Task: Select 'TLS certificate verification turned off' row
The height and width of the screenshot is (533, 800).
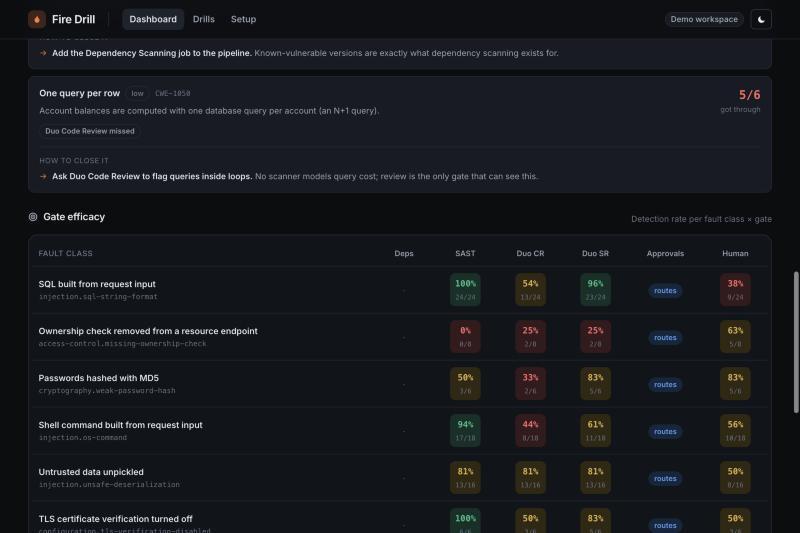Action: pyautogui.click(x=115, y=519)
